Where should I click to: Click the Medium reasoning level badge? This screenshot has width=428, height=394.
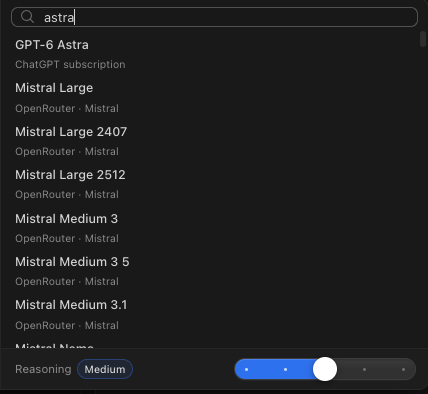105,369
